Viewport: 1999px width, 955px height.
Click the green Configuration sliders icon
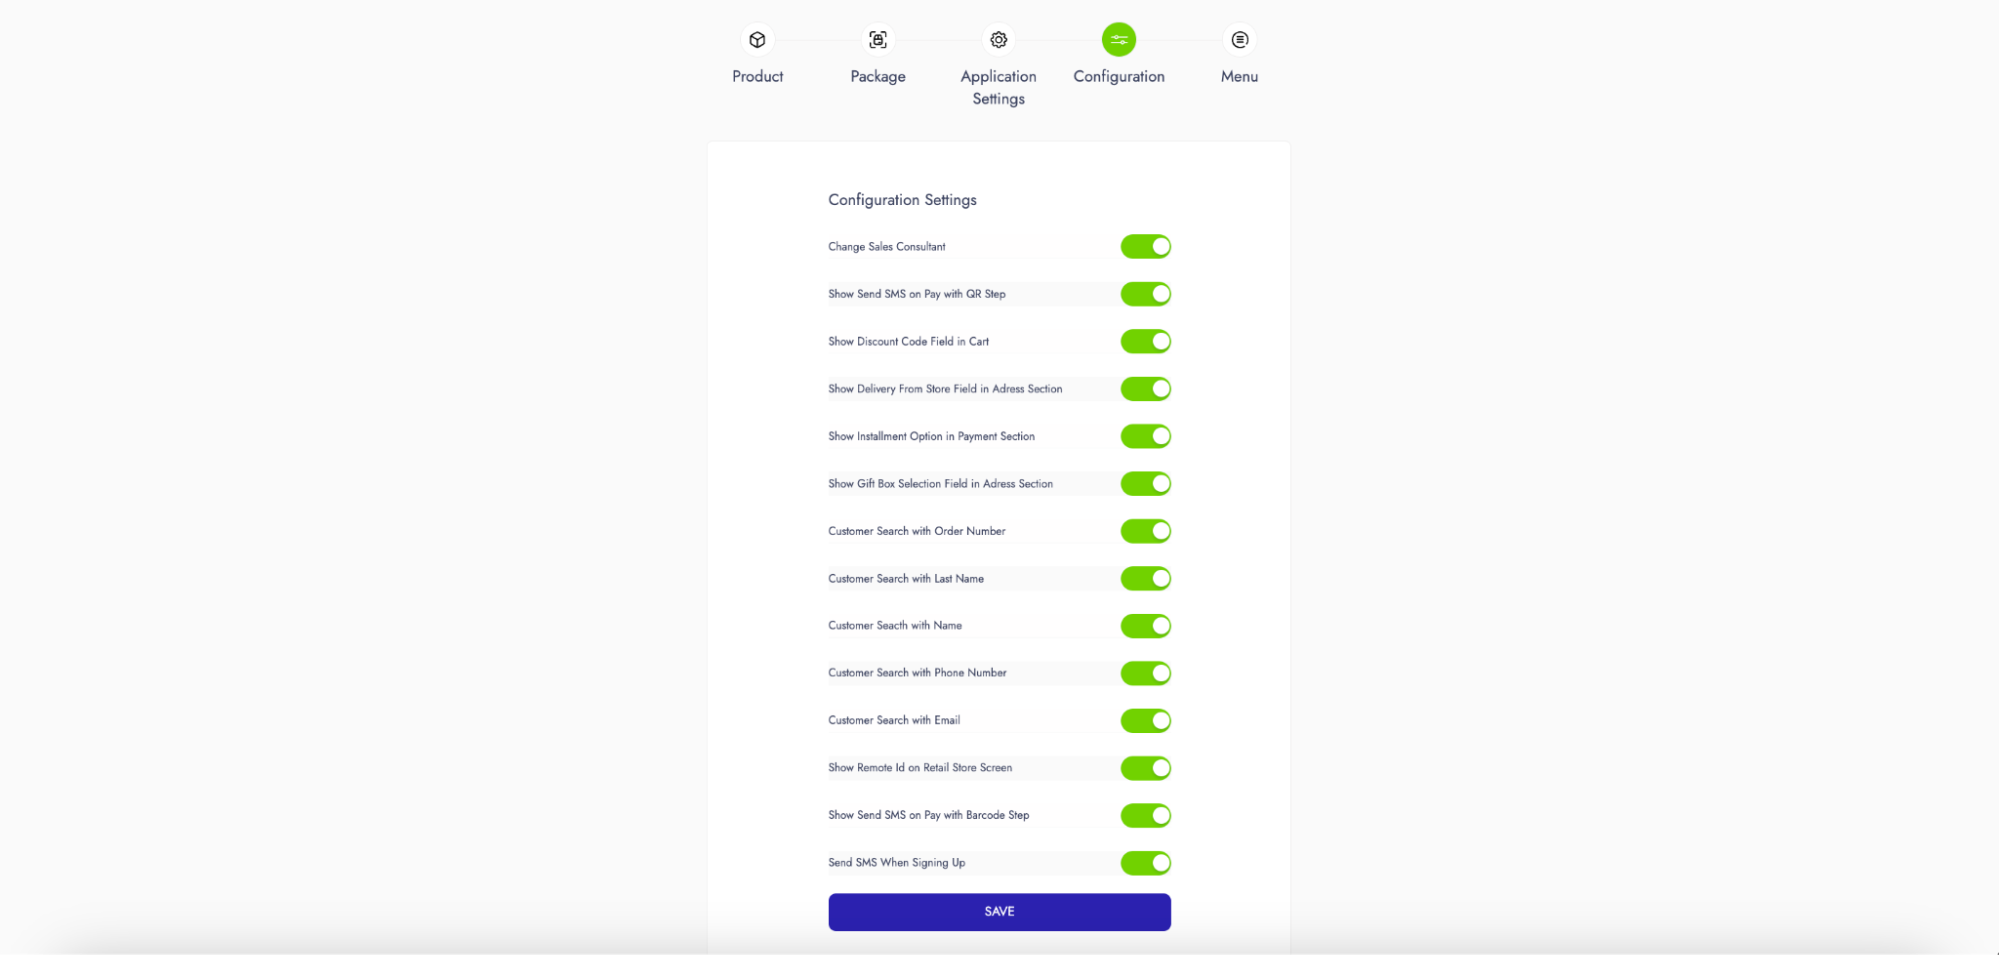[1118, 40]
